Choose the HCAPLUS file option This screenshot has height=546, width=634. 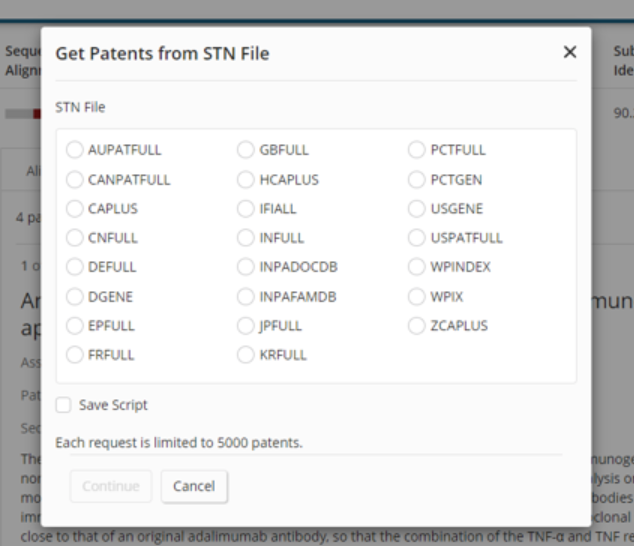point(246,180)
